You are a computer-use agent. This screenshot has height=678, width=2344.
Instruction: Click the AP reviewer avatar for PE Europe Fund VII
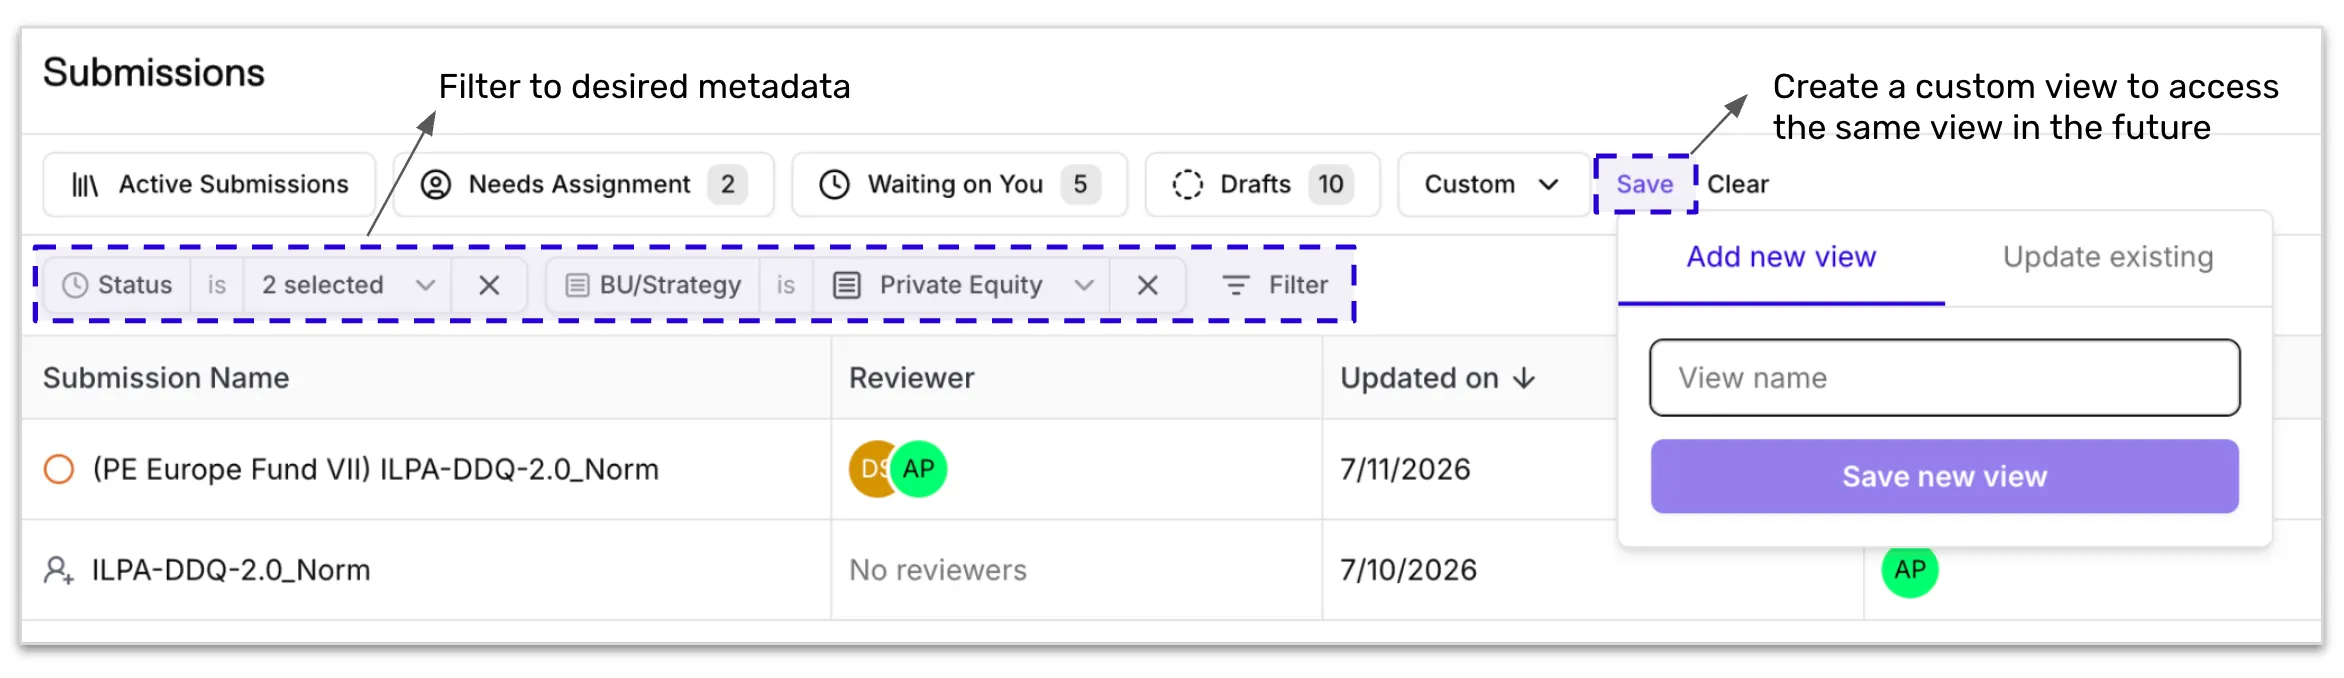point(918,469)
